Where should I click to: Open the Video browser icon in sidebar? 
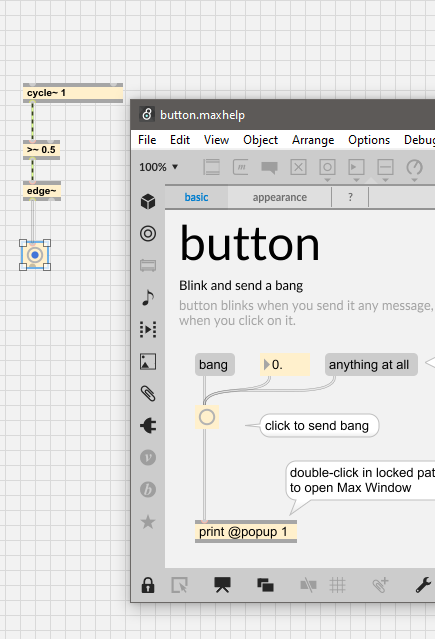(x=148, y=329)
